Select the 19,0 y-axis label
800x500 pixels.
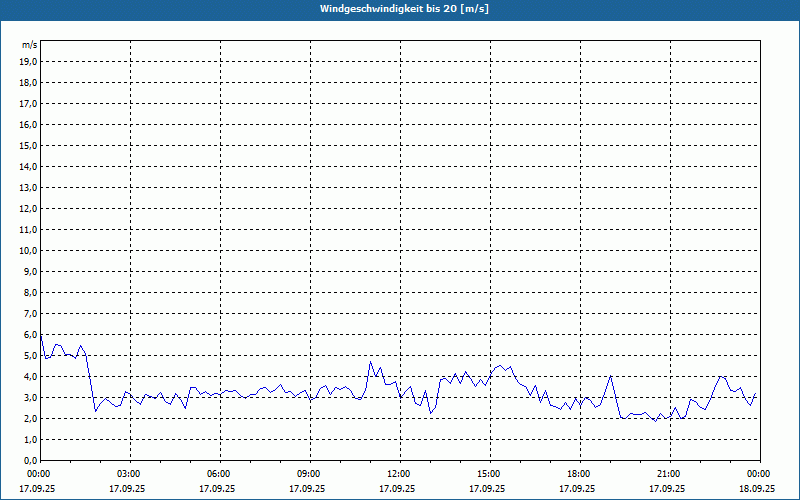click(x=29, y=61)
